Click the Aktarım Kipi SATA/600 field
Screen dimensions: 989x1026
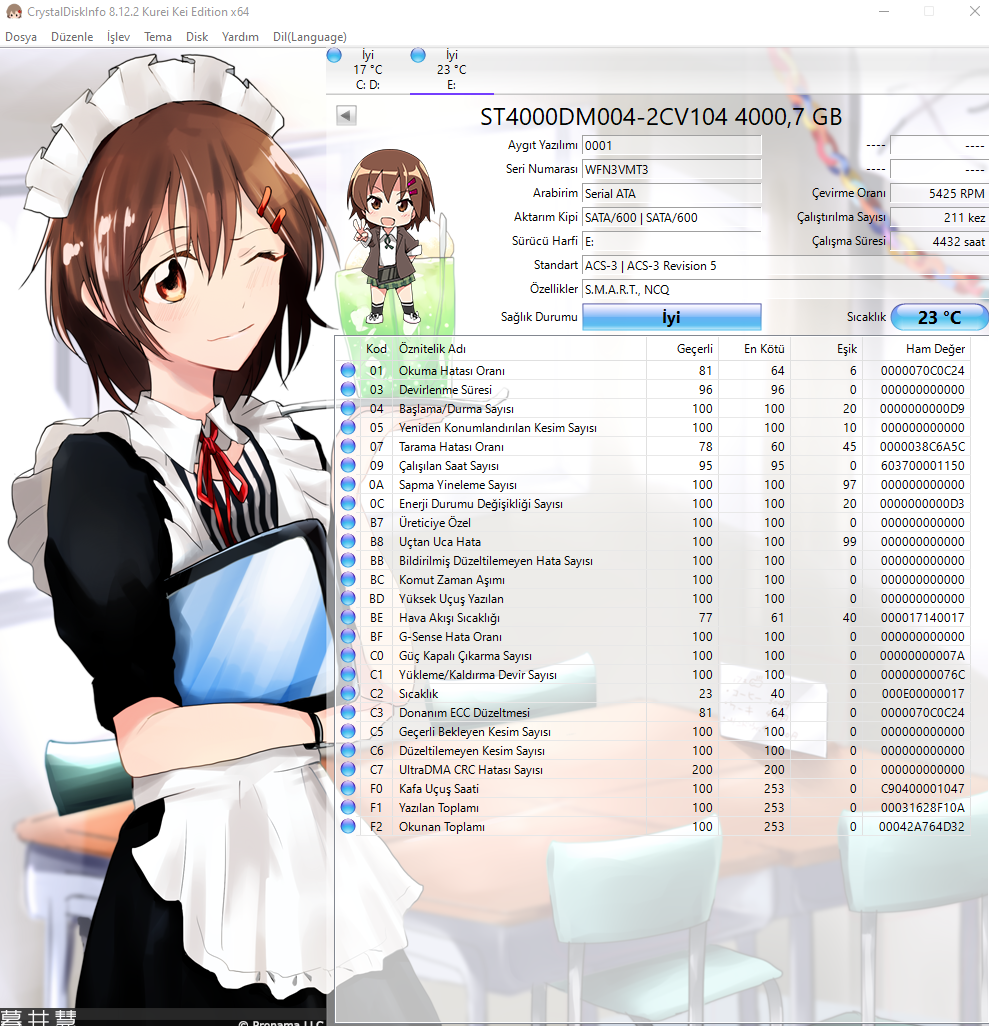(672, 217)
